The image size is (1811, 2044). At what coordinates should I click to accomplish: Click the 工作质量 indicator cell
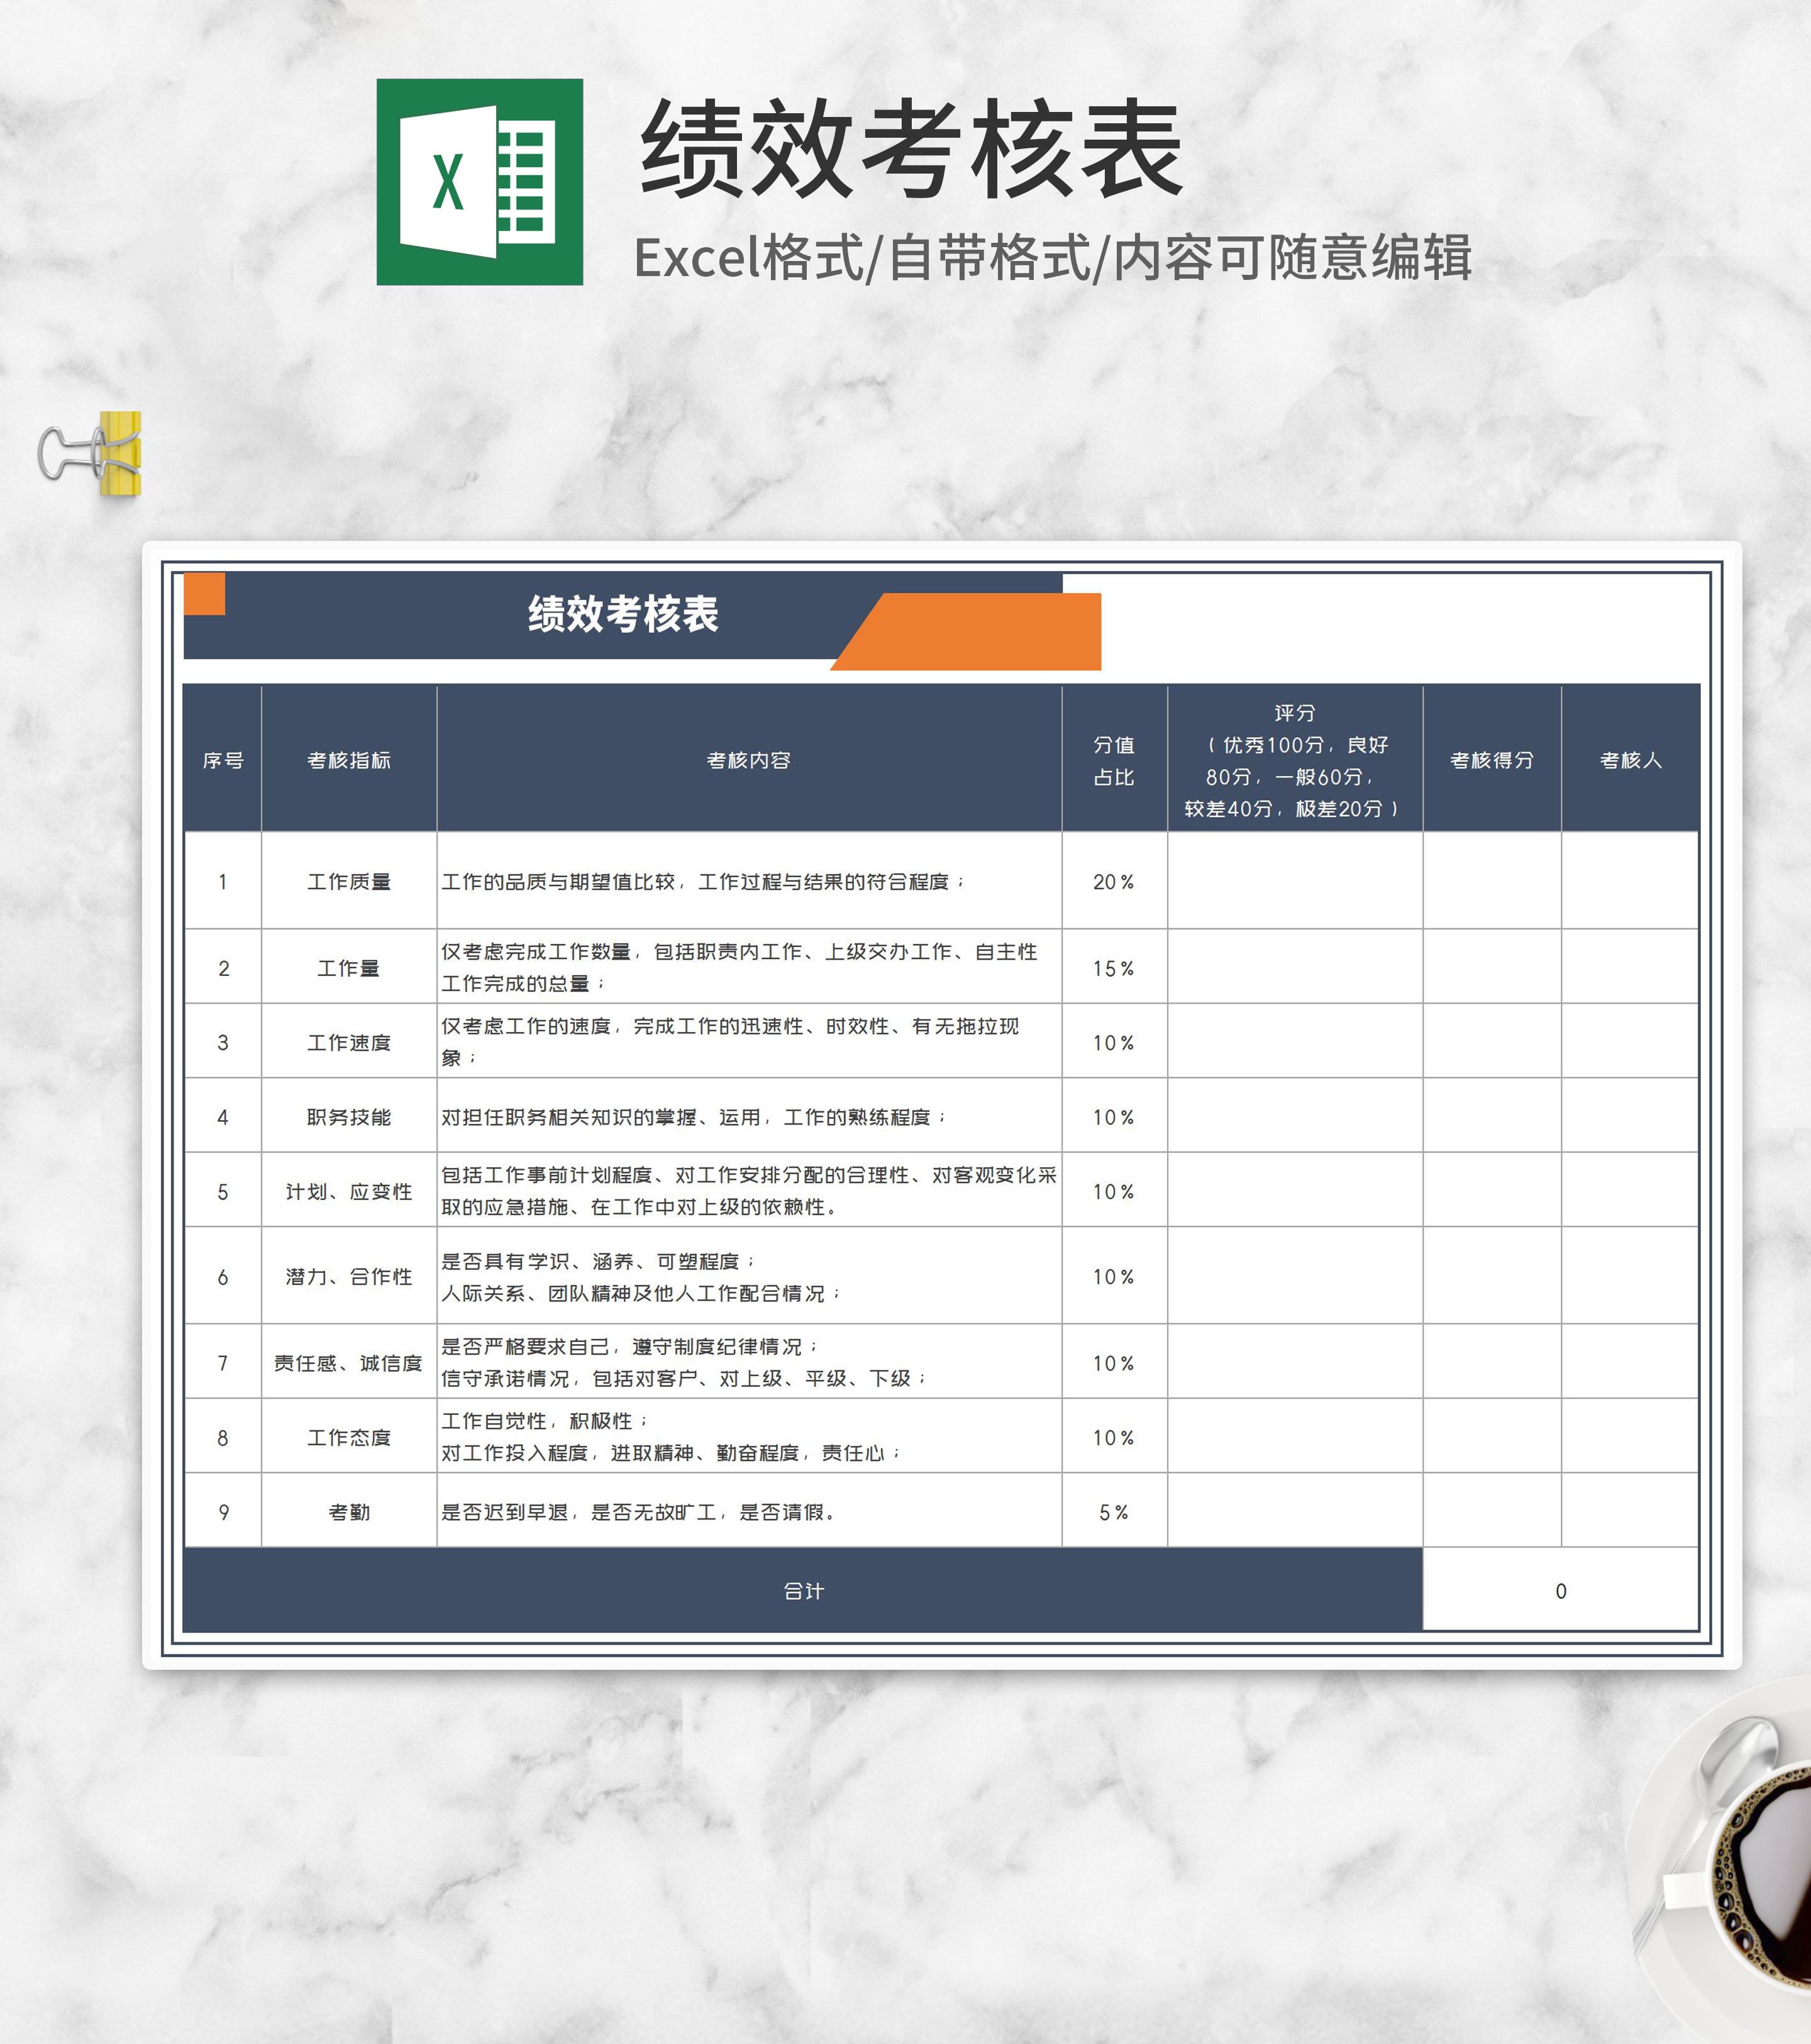(349, 882)
